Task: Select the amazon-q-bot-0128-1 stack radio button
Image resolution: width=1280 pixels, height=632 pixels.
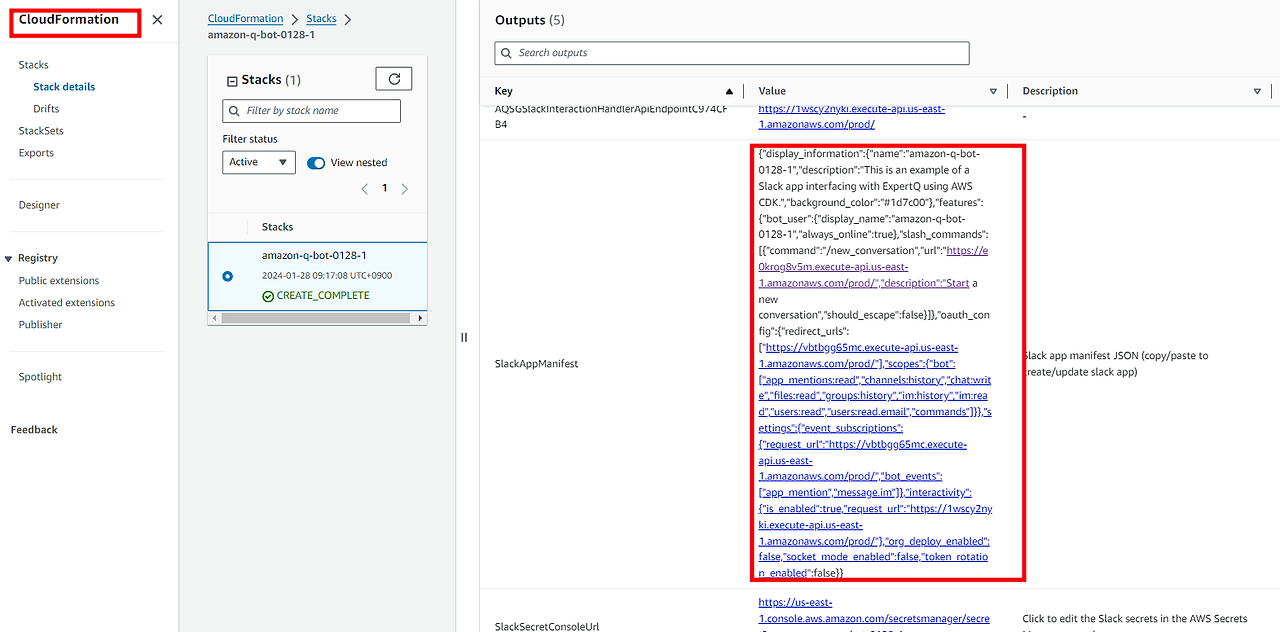Action: [x=228, y=276]
